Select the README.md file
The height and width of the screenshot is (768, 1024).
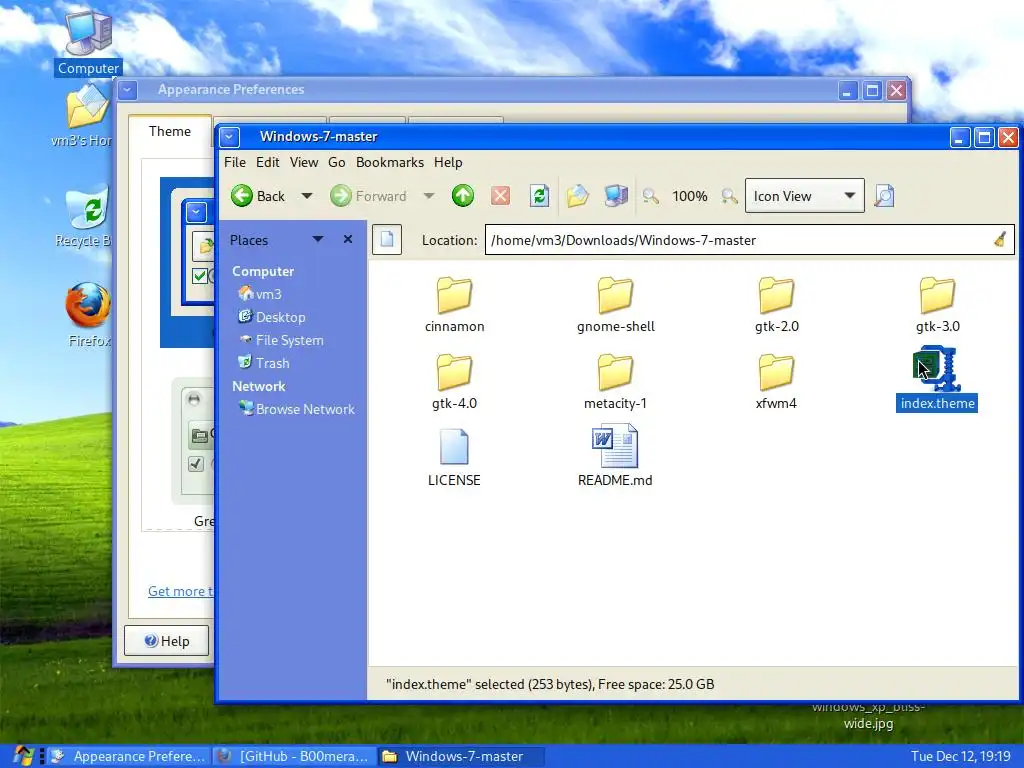[x=615, y=457]
